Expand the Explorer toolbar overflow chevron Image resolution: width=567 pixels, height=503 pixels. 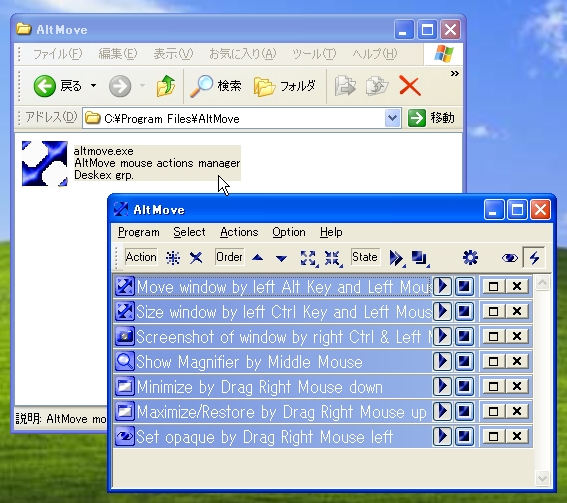[x=455, y=74]
